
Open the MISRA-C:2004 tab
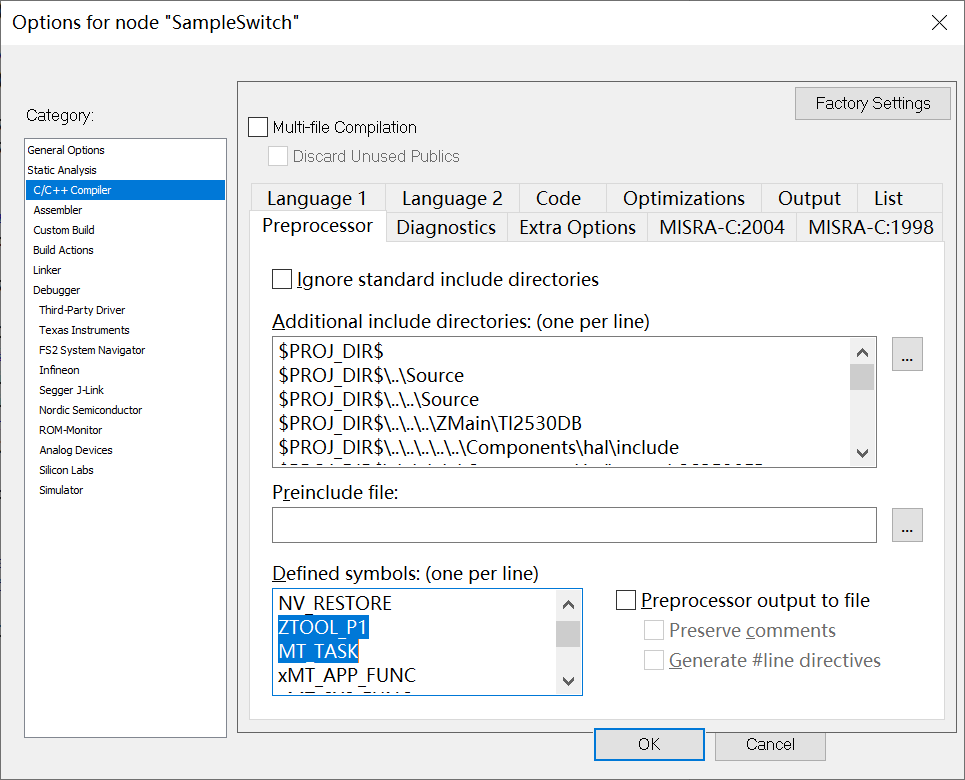click(722, 227)
